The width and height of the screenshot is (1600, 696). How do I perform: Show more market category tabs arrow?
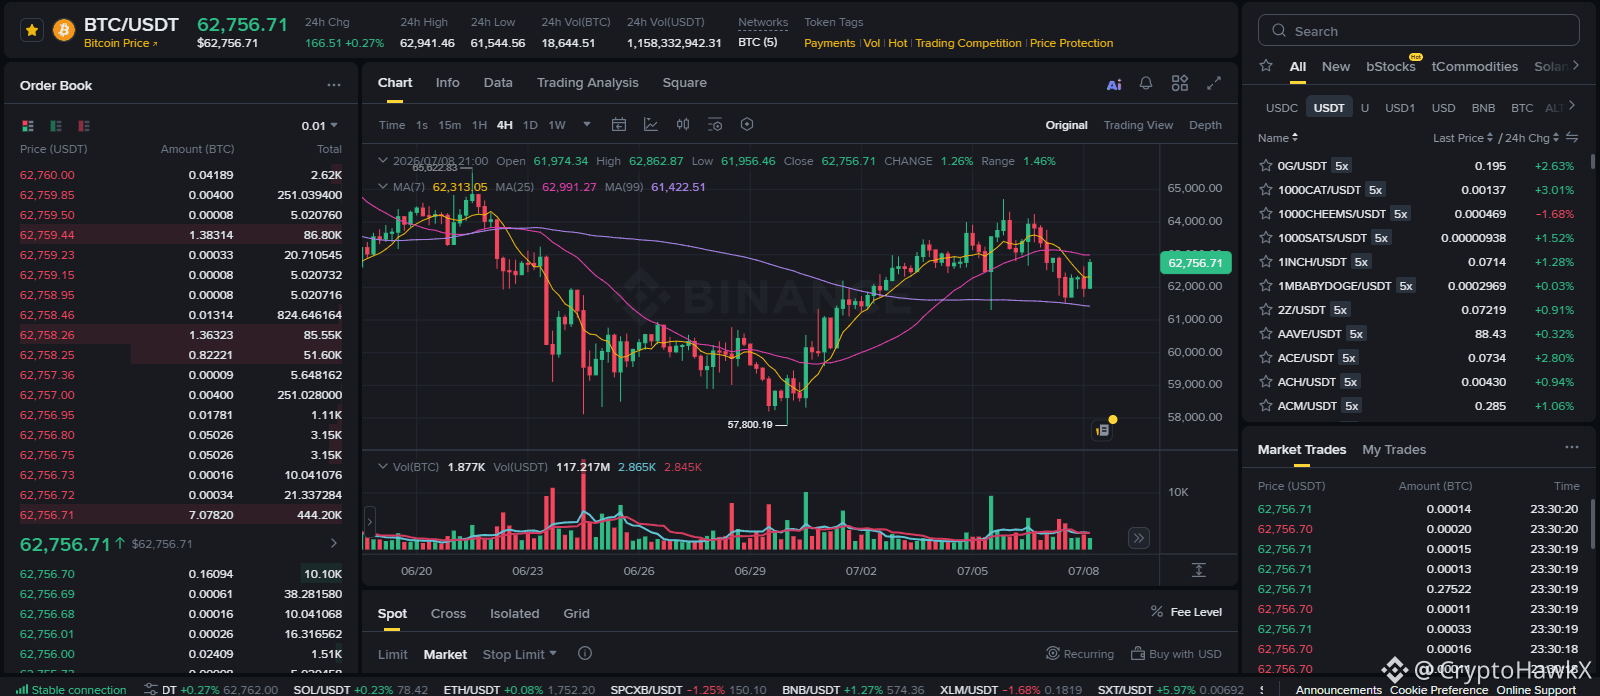point(1576,65)
